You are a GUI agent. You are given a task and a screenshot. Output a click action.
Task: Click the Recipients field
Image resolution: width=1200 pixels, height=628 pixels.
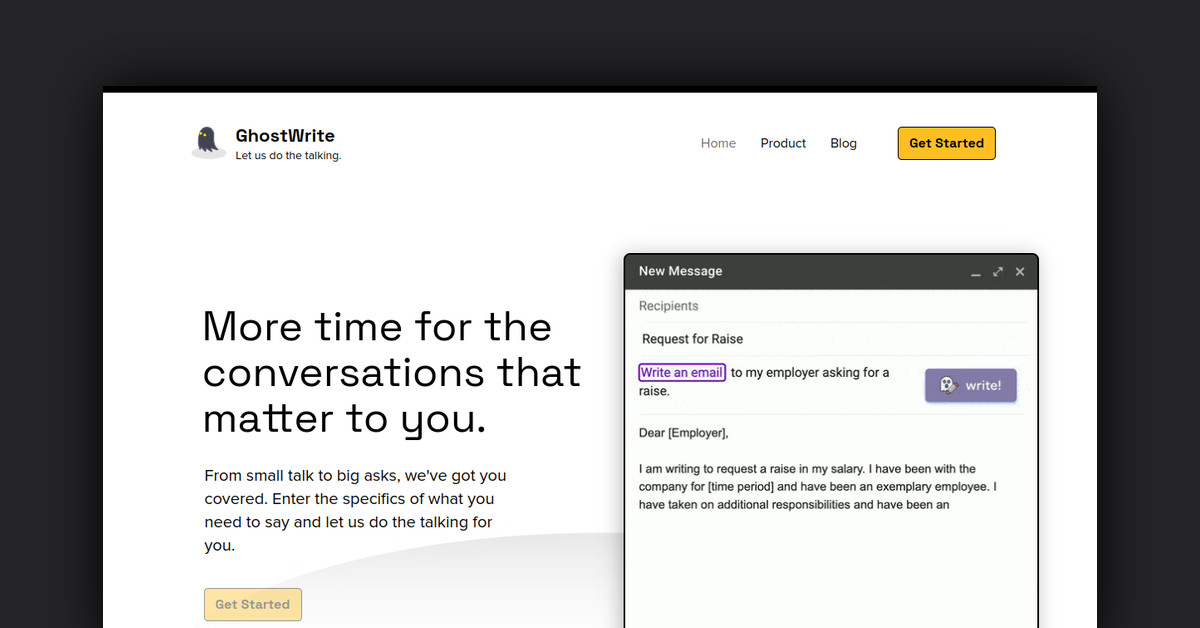point(669,306)
